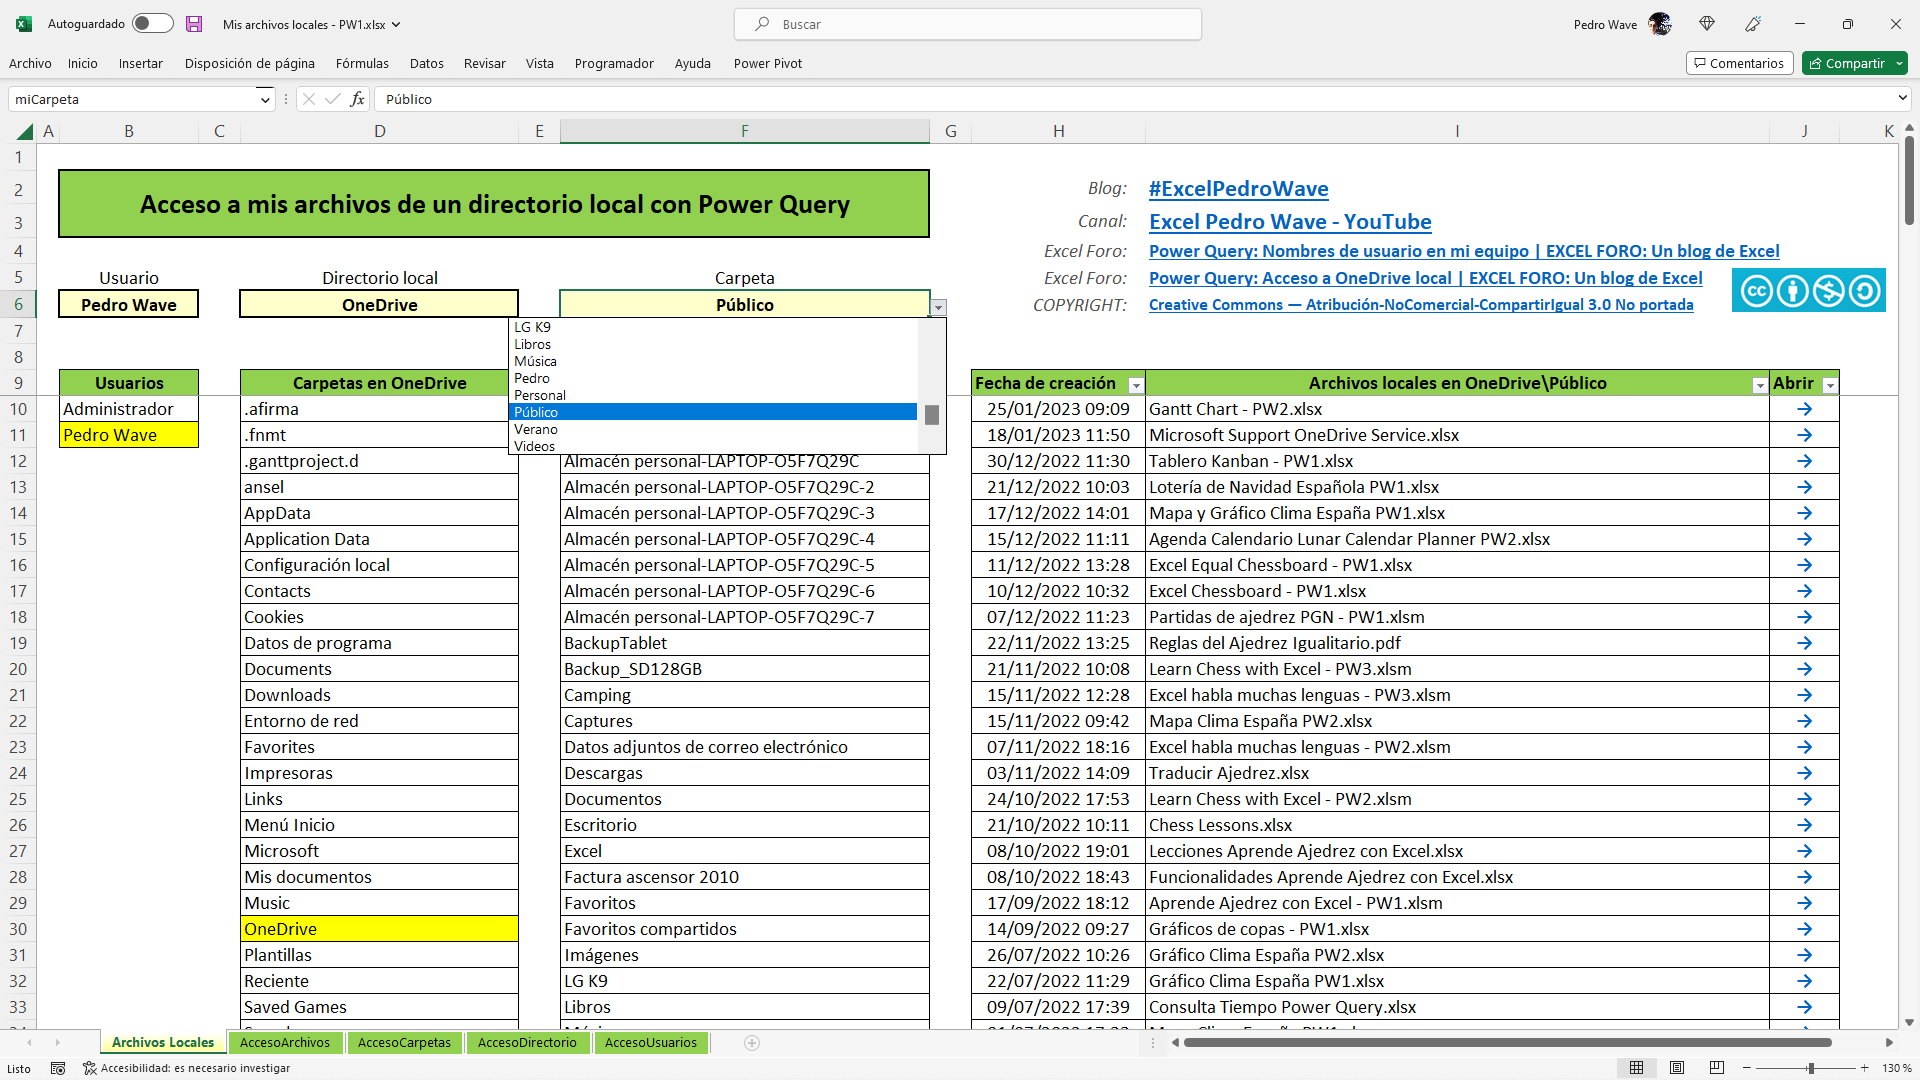Click open arrow for Chess Lessons.xlsx
The image size is (1920, 1080).
pyautogui.click(x=1804, y=825)
